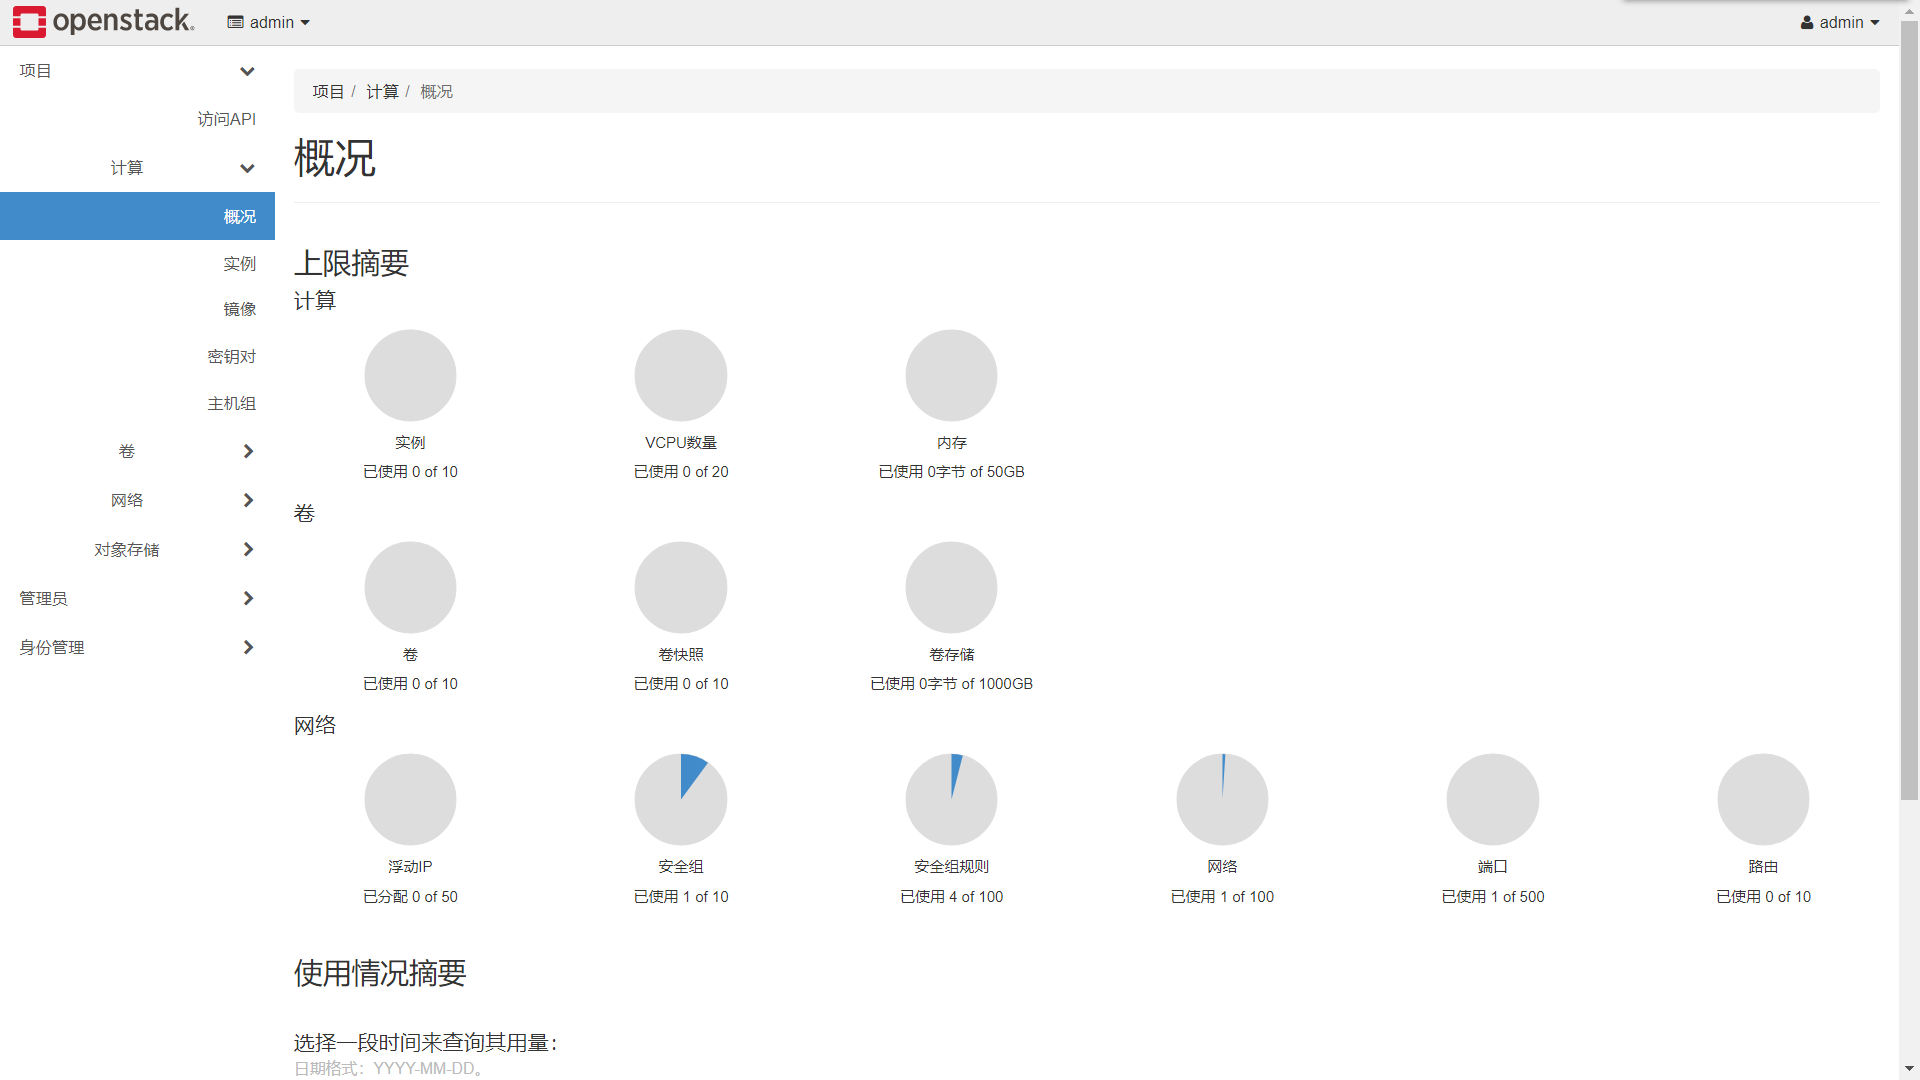Click the 安全组 usage pie chart
1920x1080 pixels.
681,798
